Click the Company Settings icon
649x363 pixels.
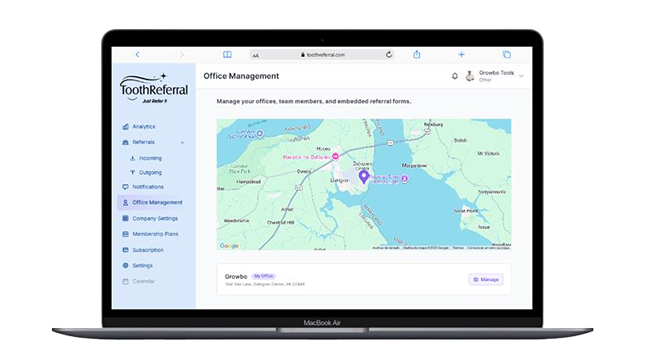point(125,219)
